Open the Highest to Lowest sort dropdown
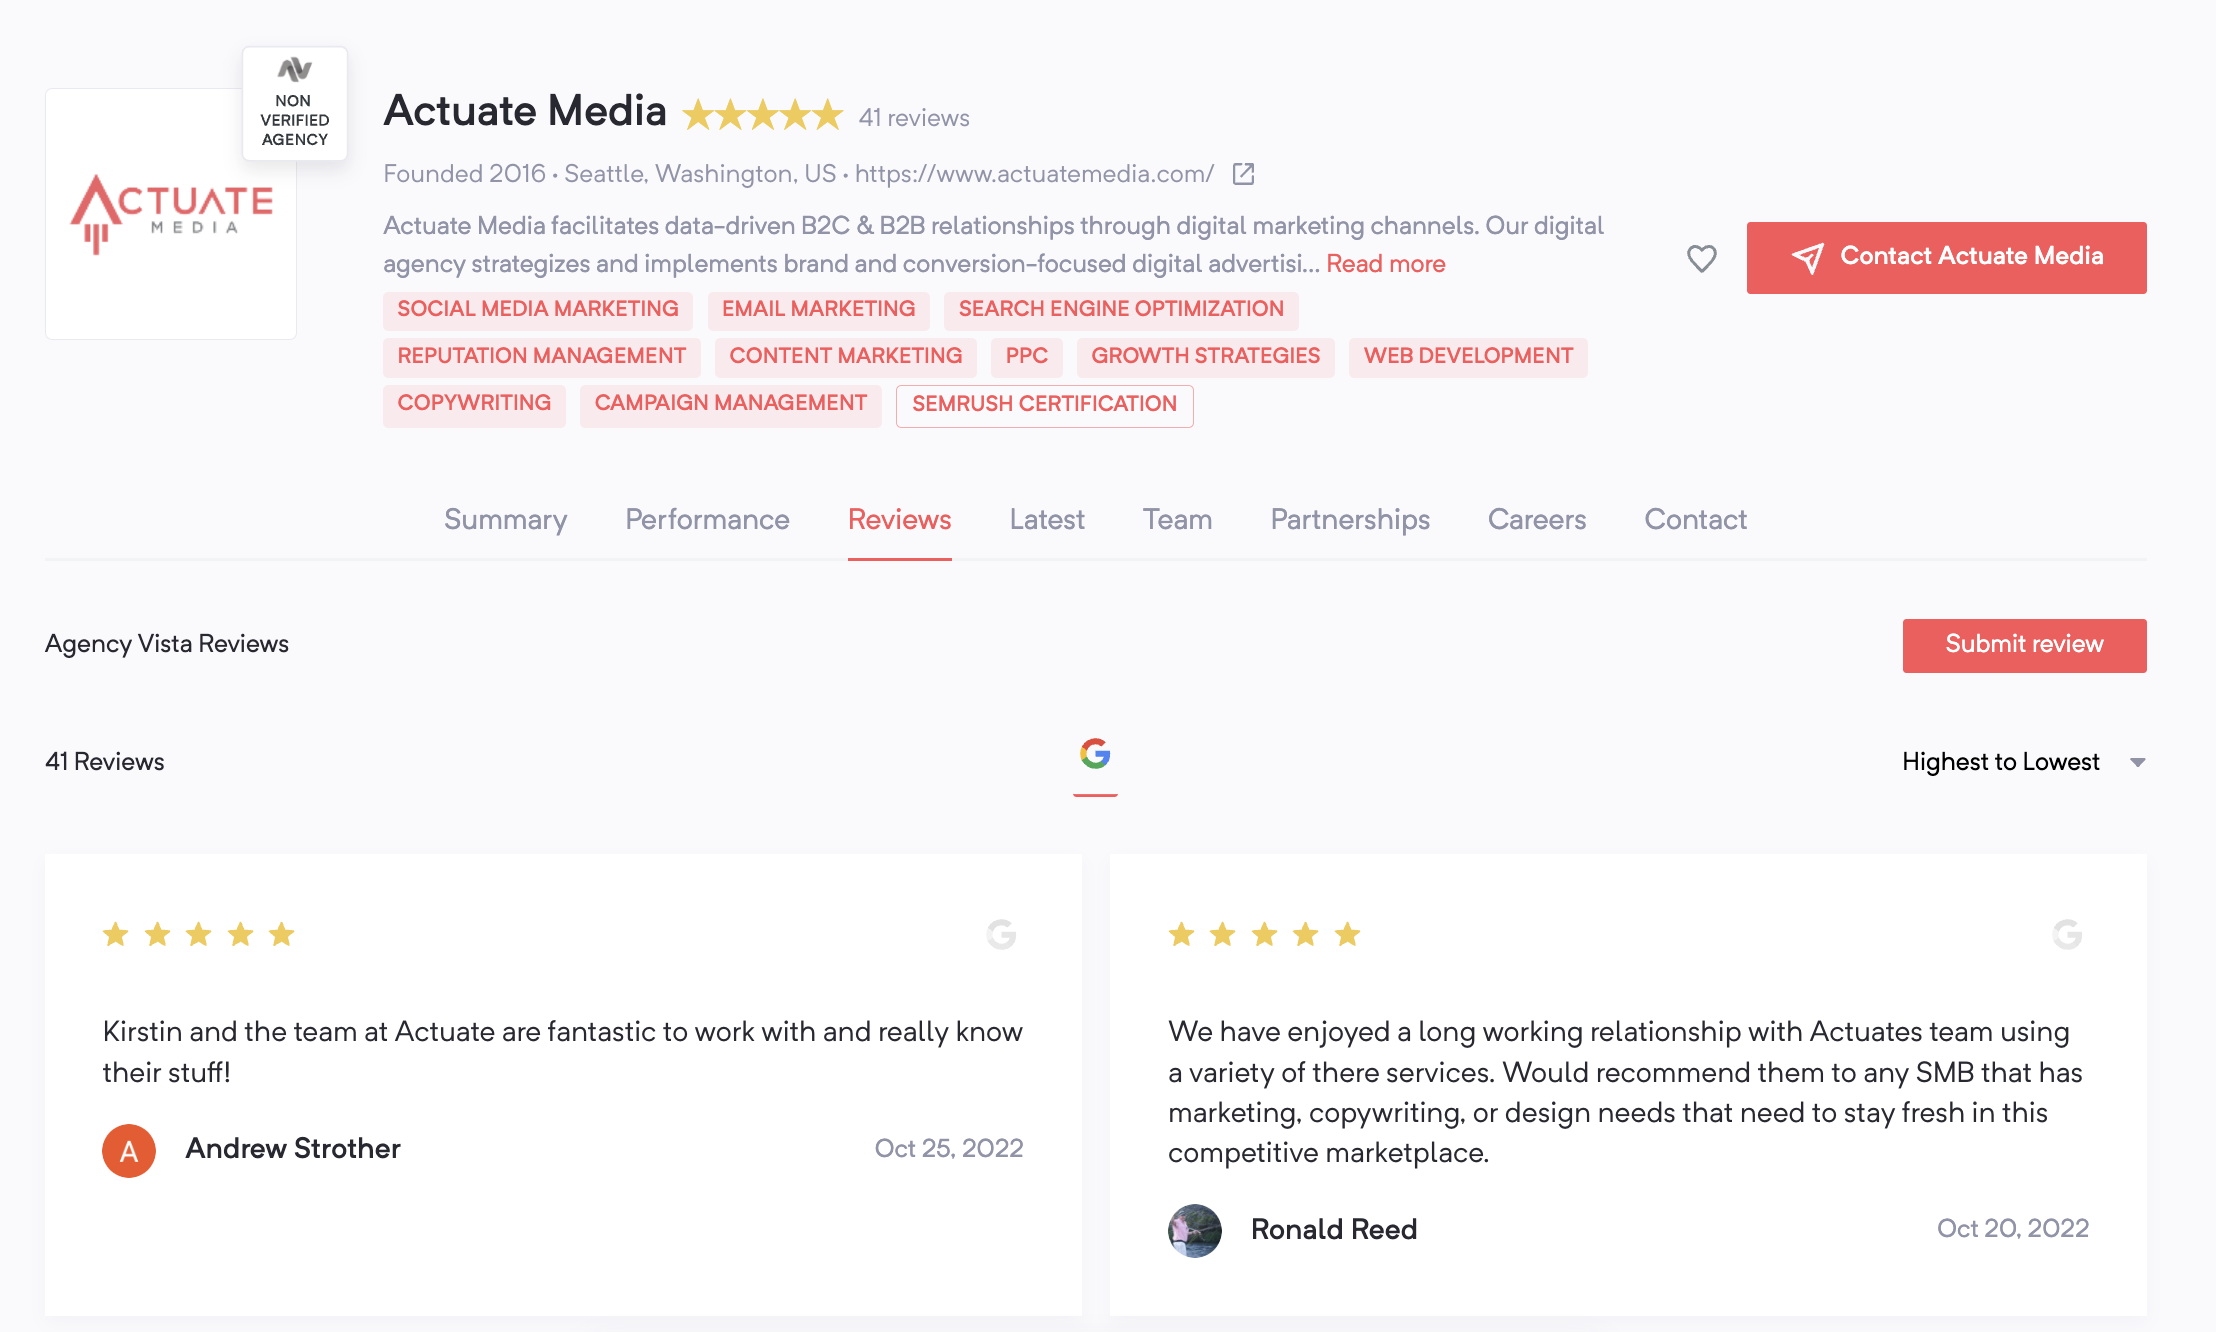This screenshot has width=2216, height=1332. [x=2023, y=762]
